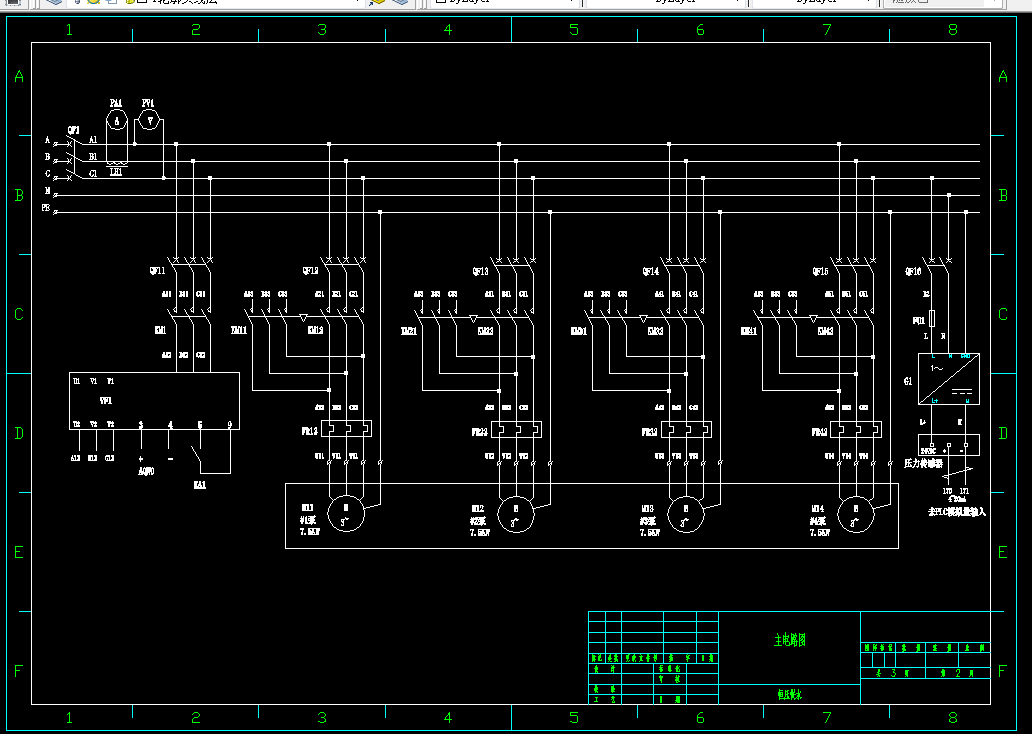Select the M12 pump motor circle

pyautogui.click(x=515, y=514)
